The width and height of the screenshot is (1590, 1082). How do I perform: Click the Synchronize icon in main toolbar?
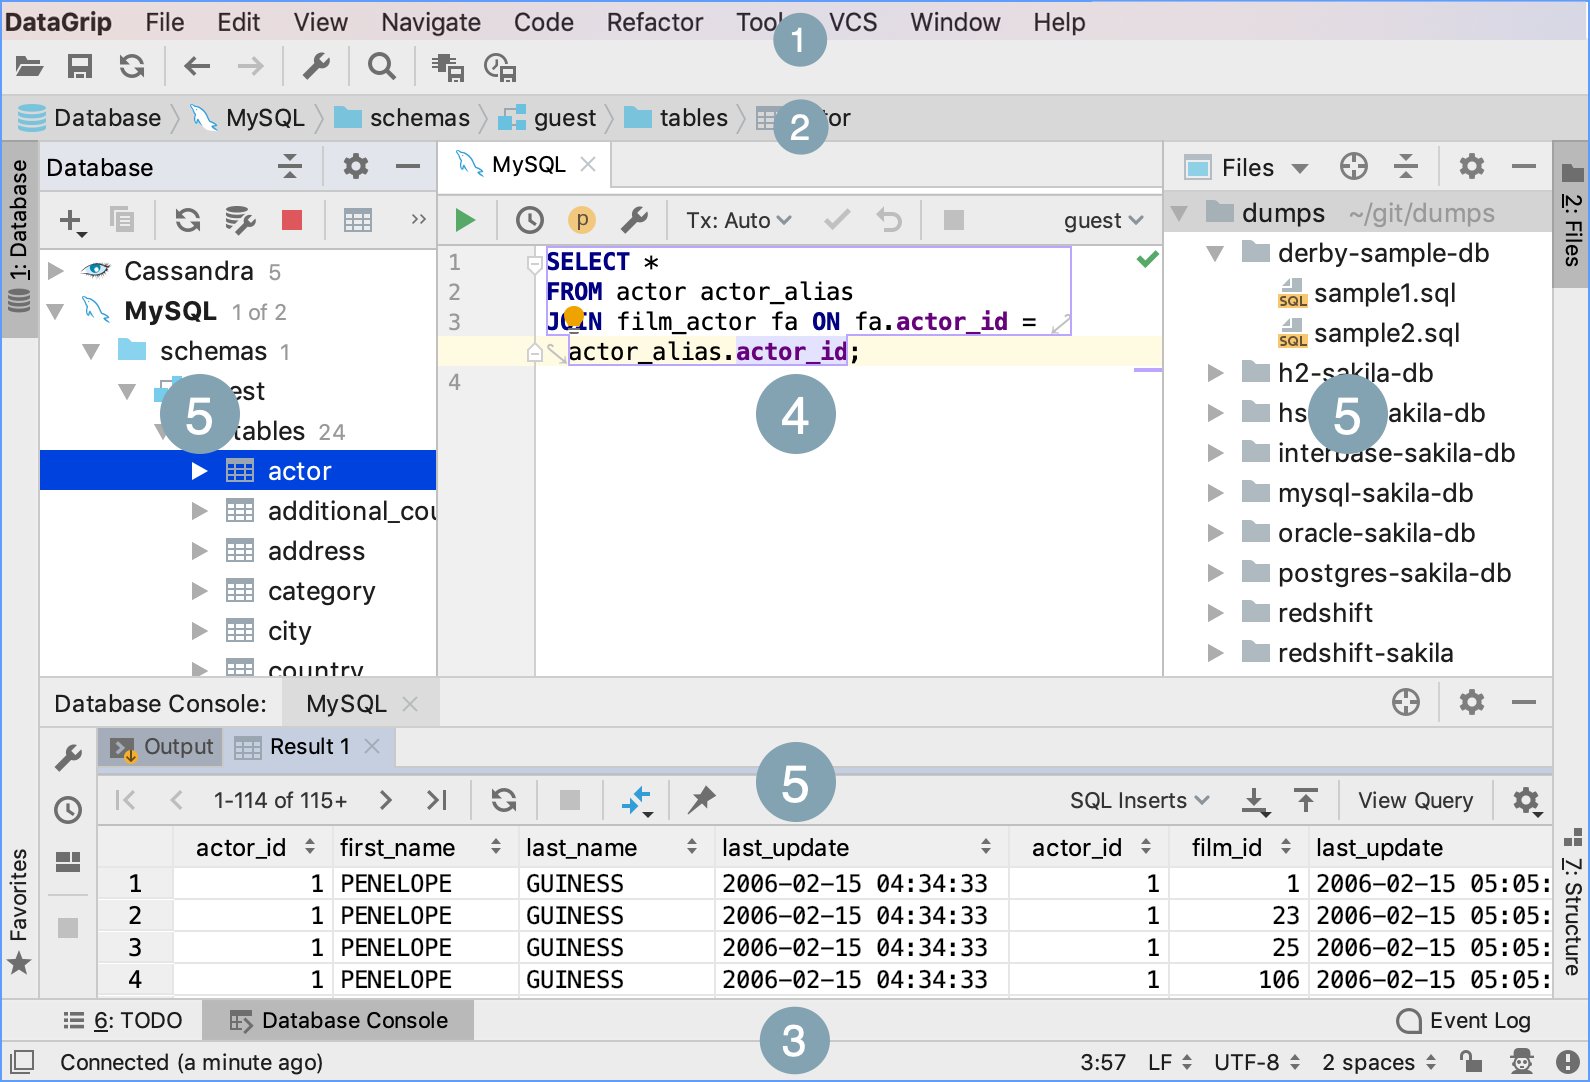coord(132,67)
